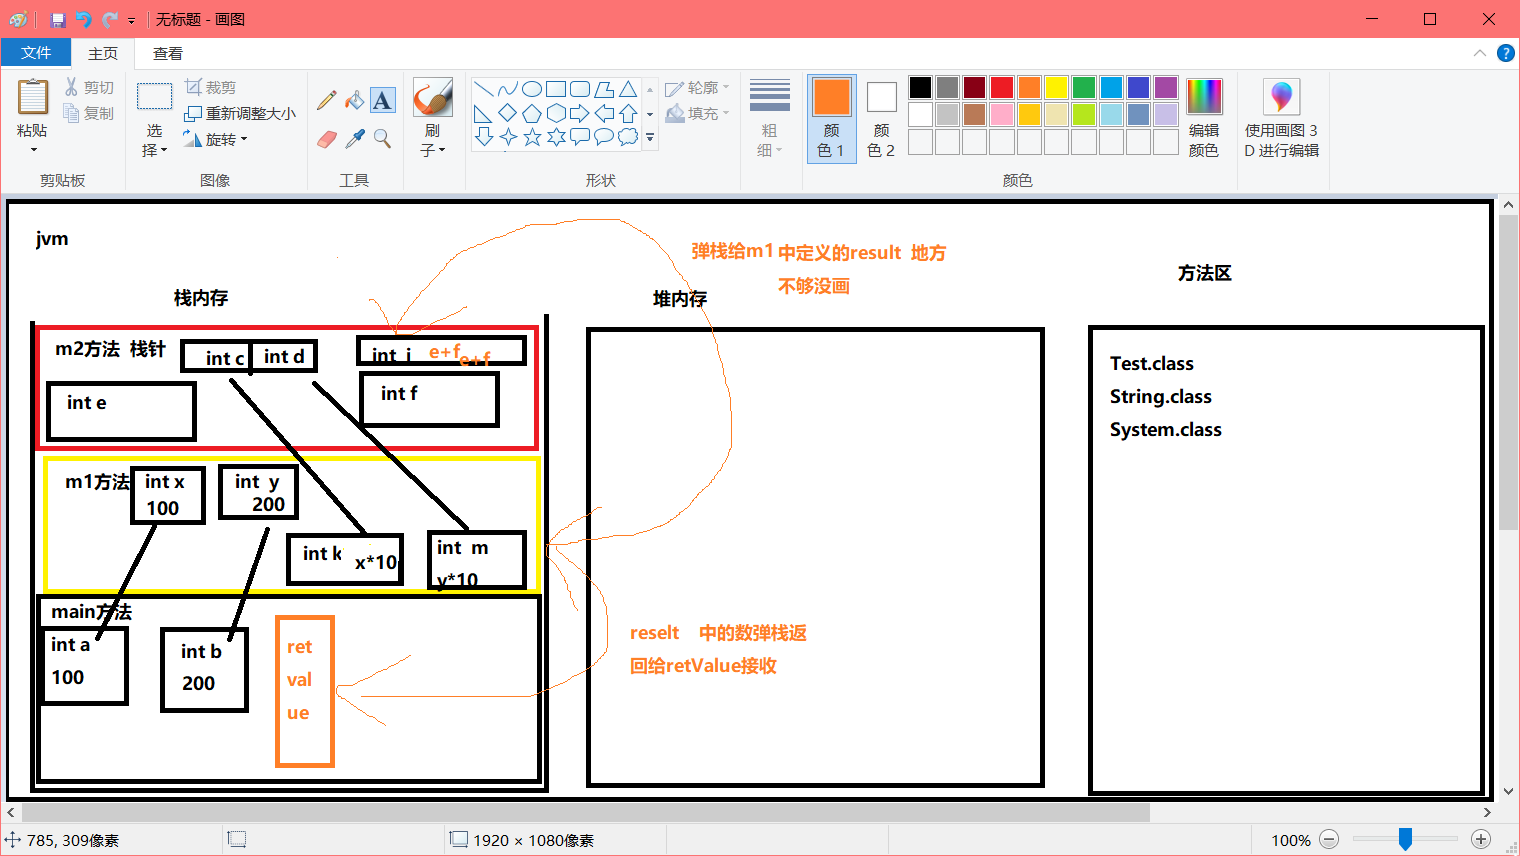Pick the red color swatch
The height and width of the screenshot is (856, 1520).
(x=1002, y=88)
